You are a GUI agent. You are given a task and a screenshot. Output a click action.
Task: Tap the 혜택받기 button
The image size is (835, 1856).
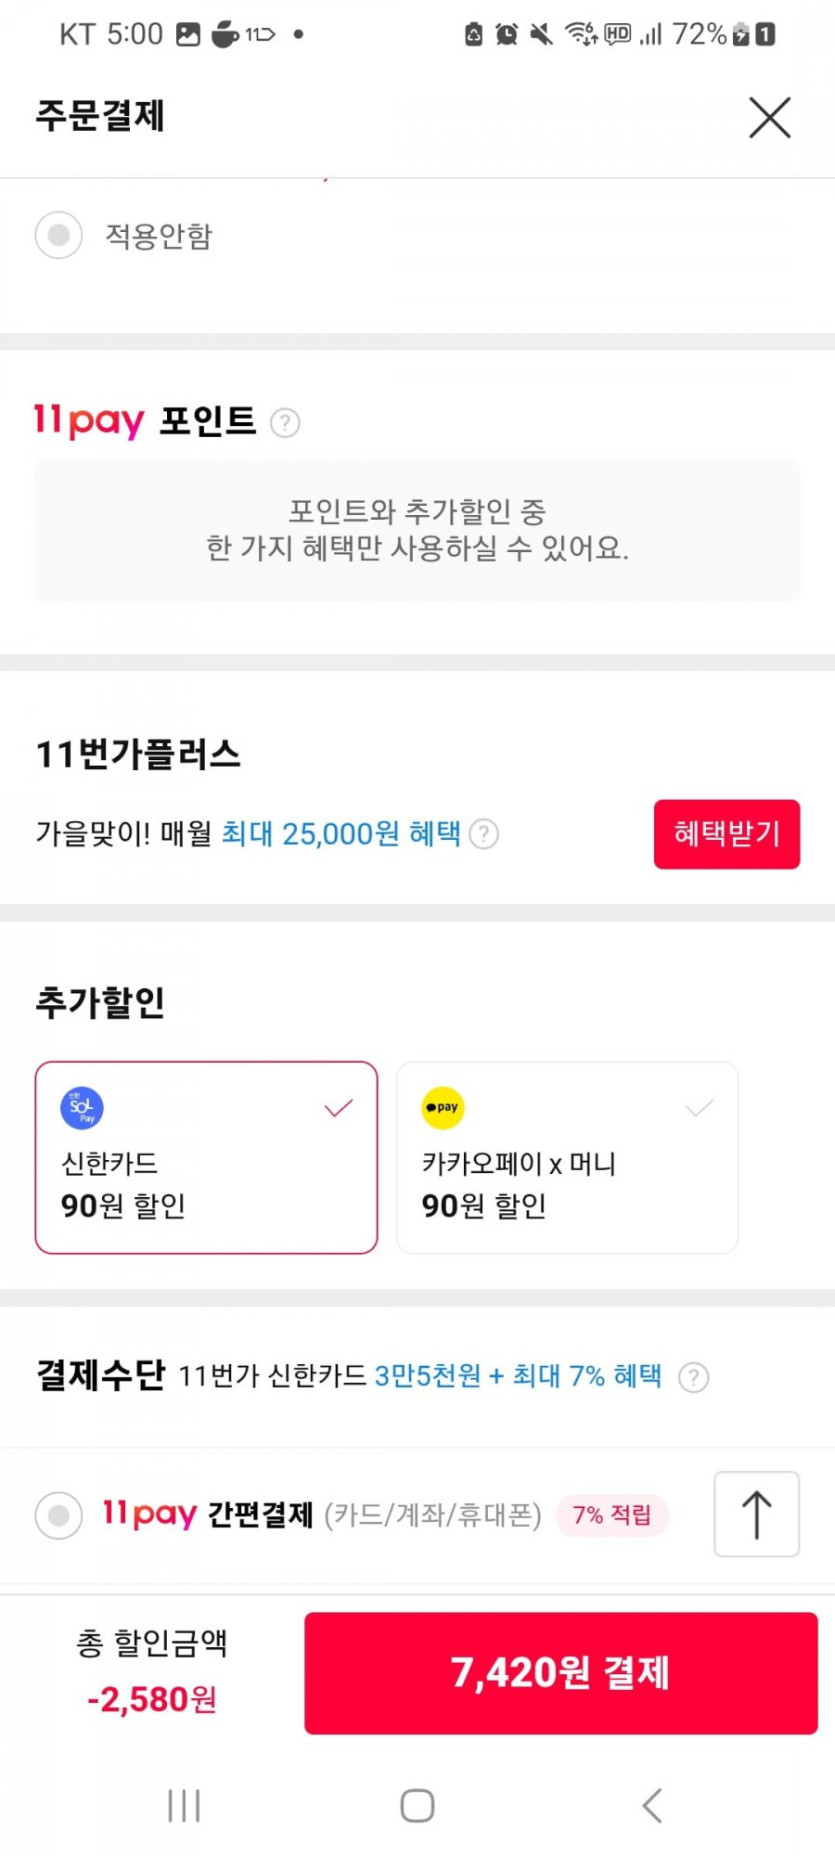(x=726, y=834)
